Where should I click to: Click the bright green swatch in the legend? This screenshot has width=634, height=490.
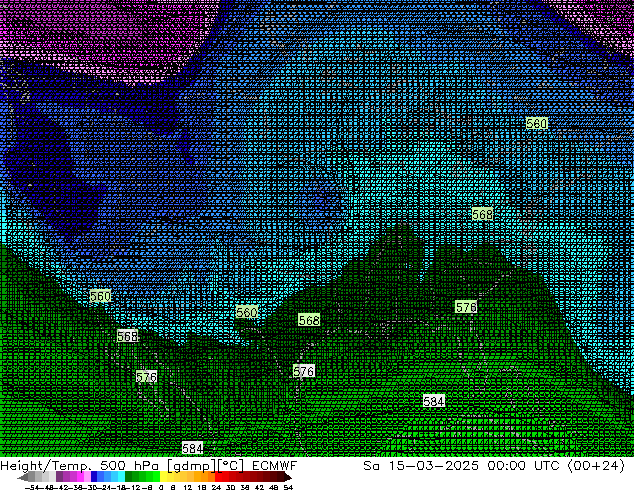pos(156,477)
